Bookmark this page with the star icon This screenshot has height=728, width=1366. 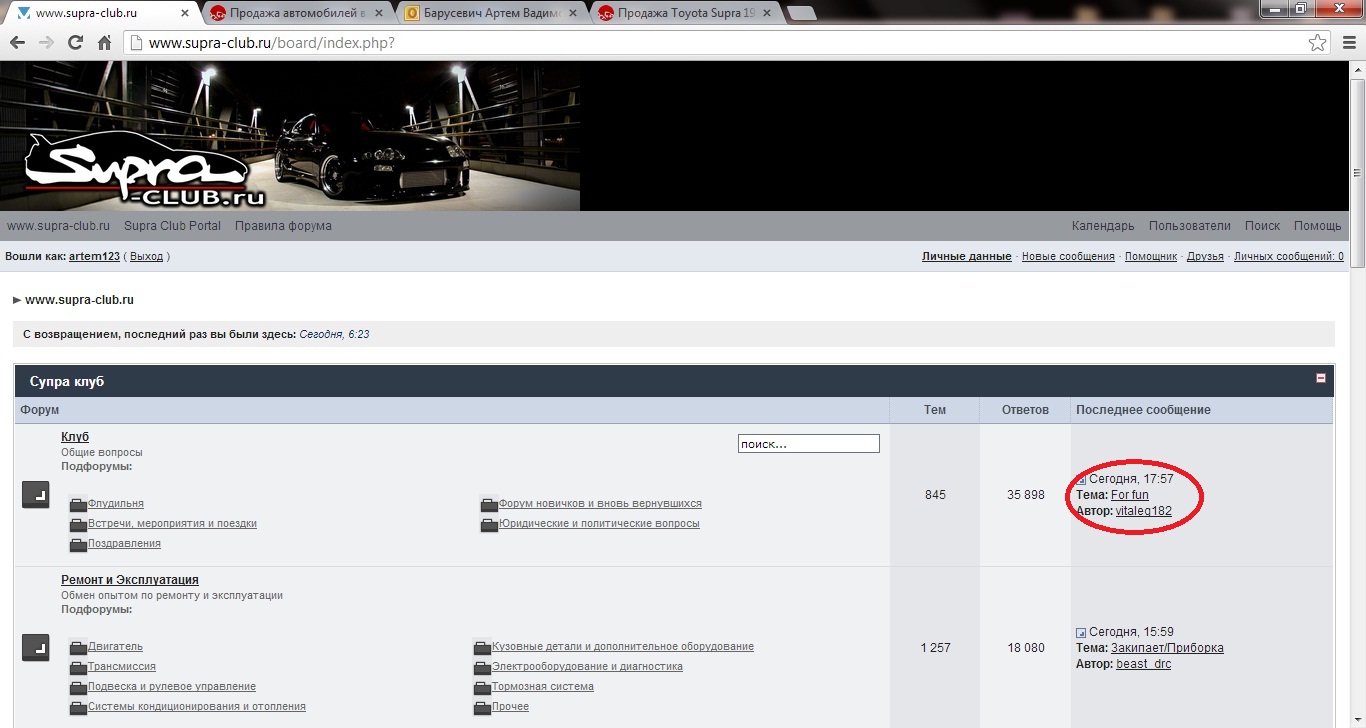click(x=1317, y=43)
